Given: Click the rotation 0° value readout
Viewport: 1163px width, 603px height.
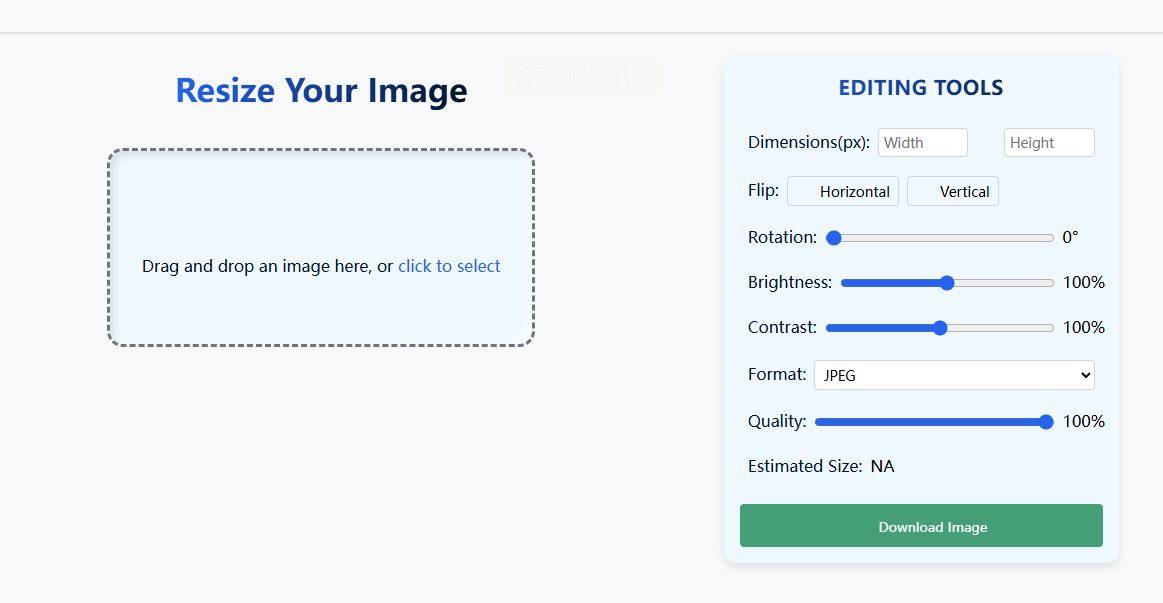Looking at the screenshot, I should point(1070,238).
